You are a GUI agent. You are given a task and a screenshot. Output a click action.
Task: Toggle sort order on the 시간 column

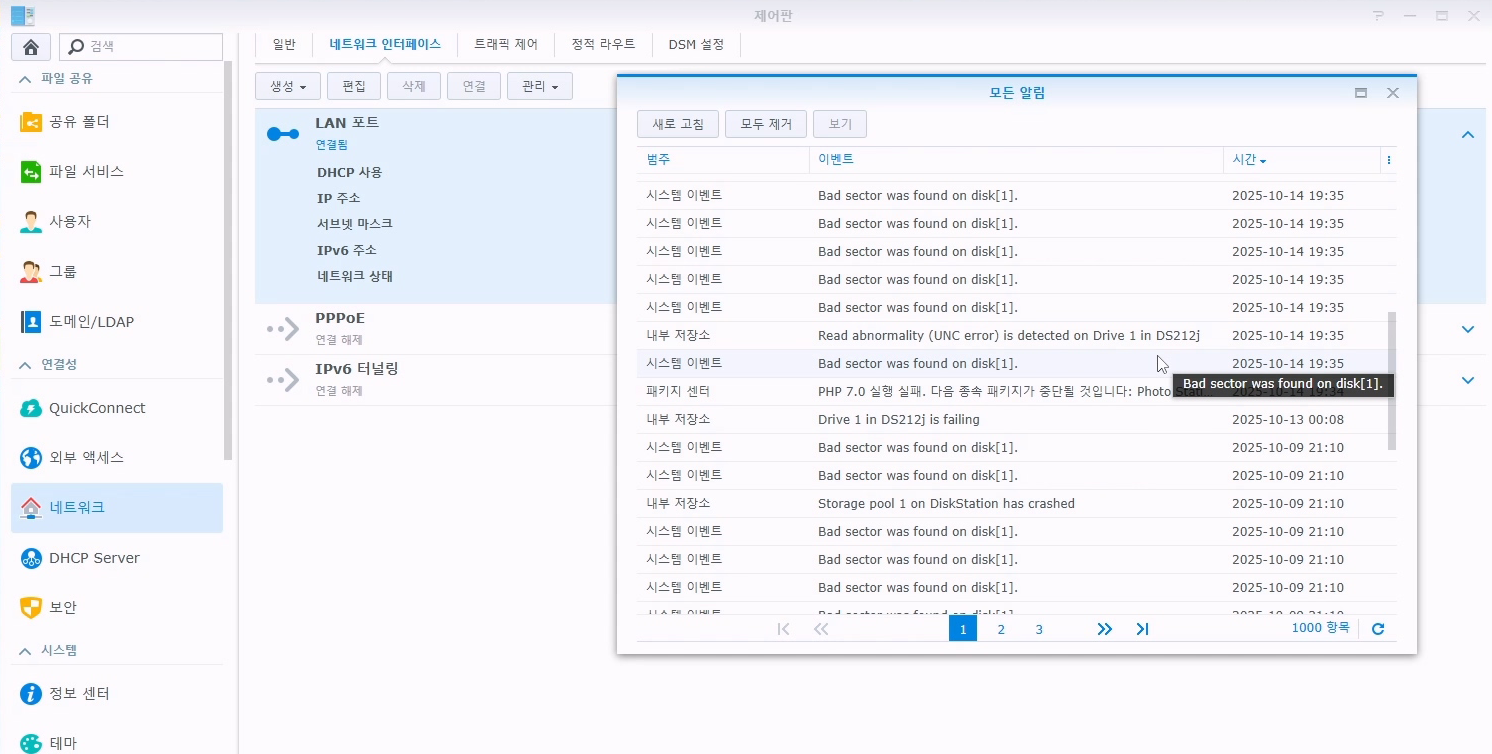coord(1248,159)
